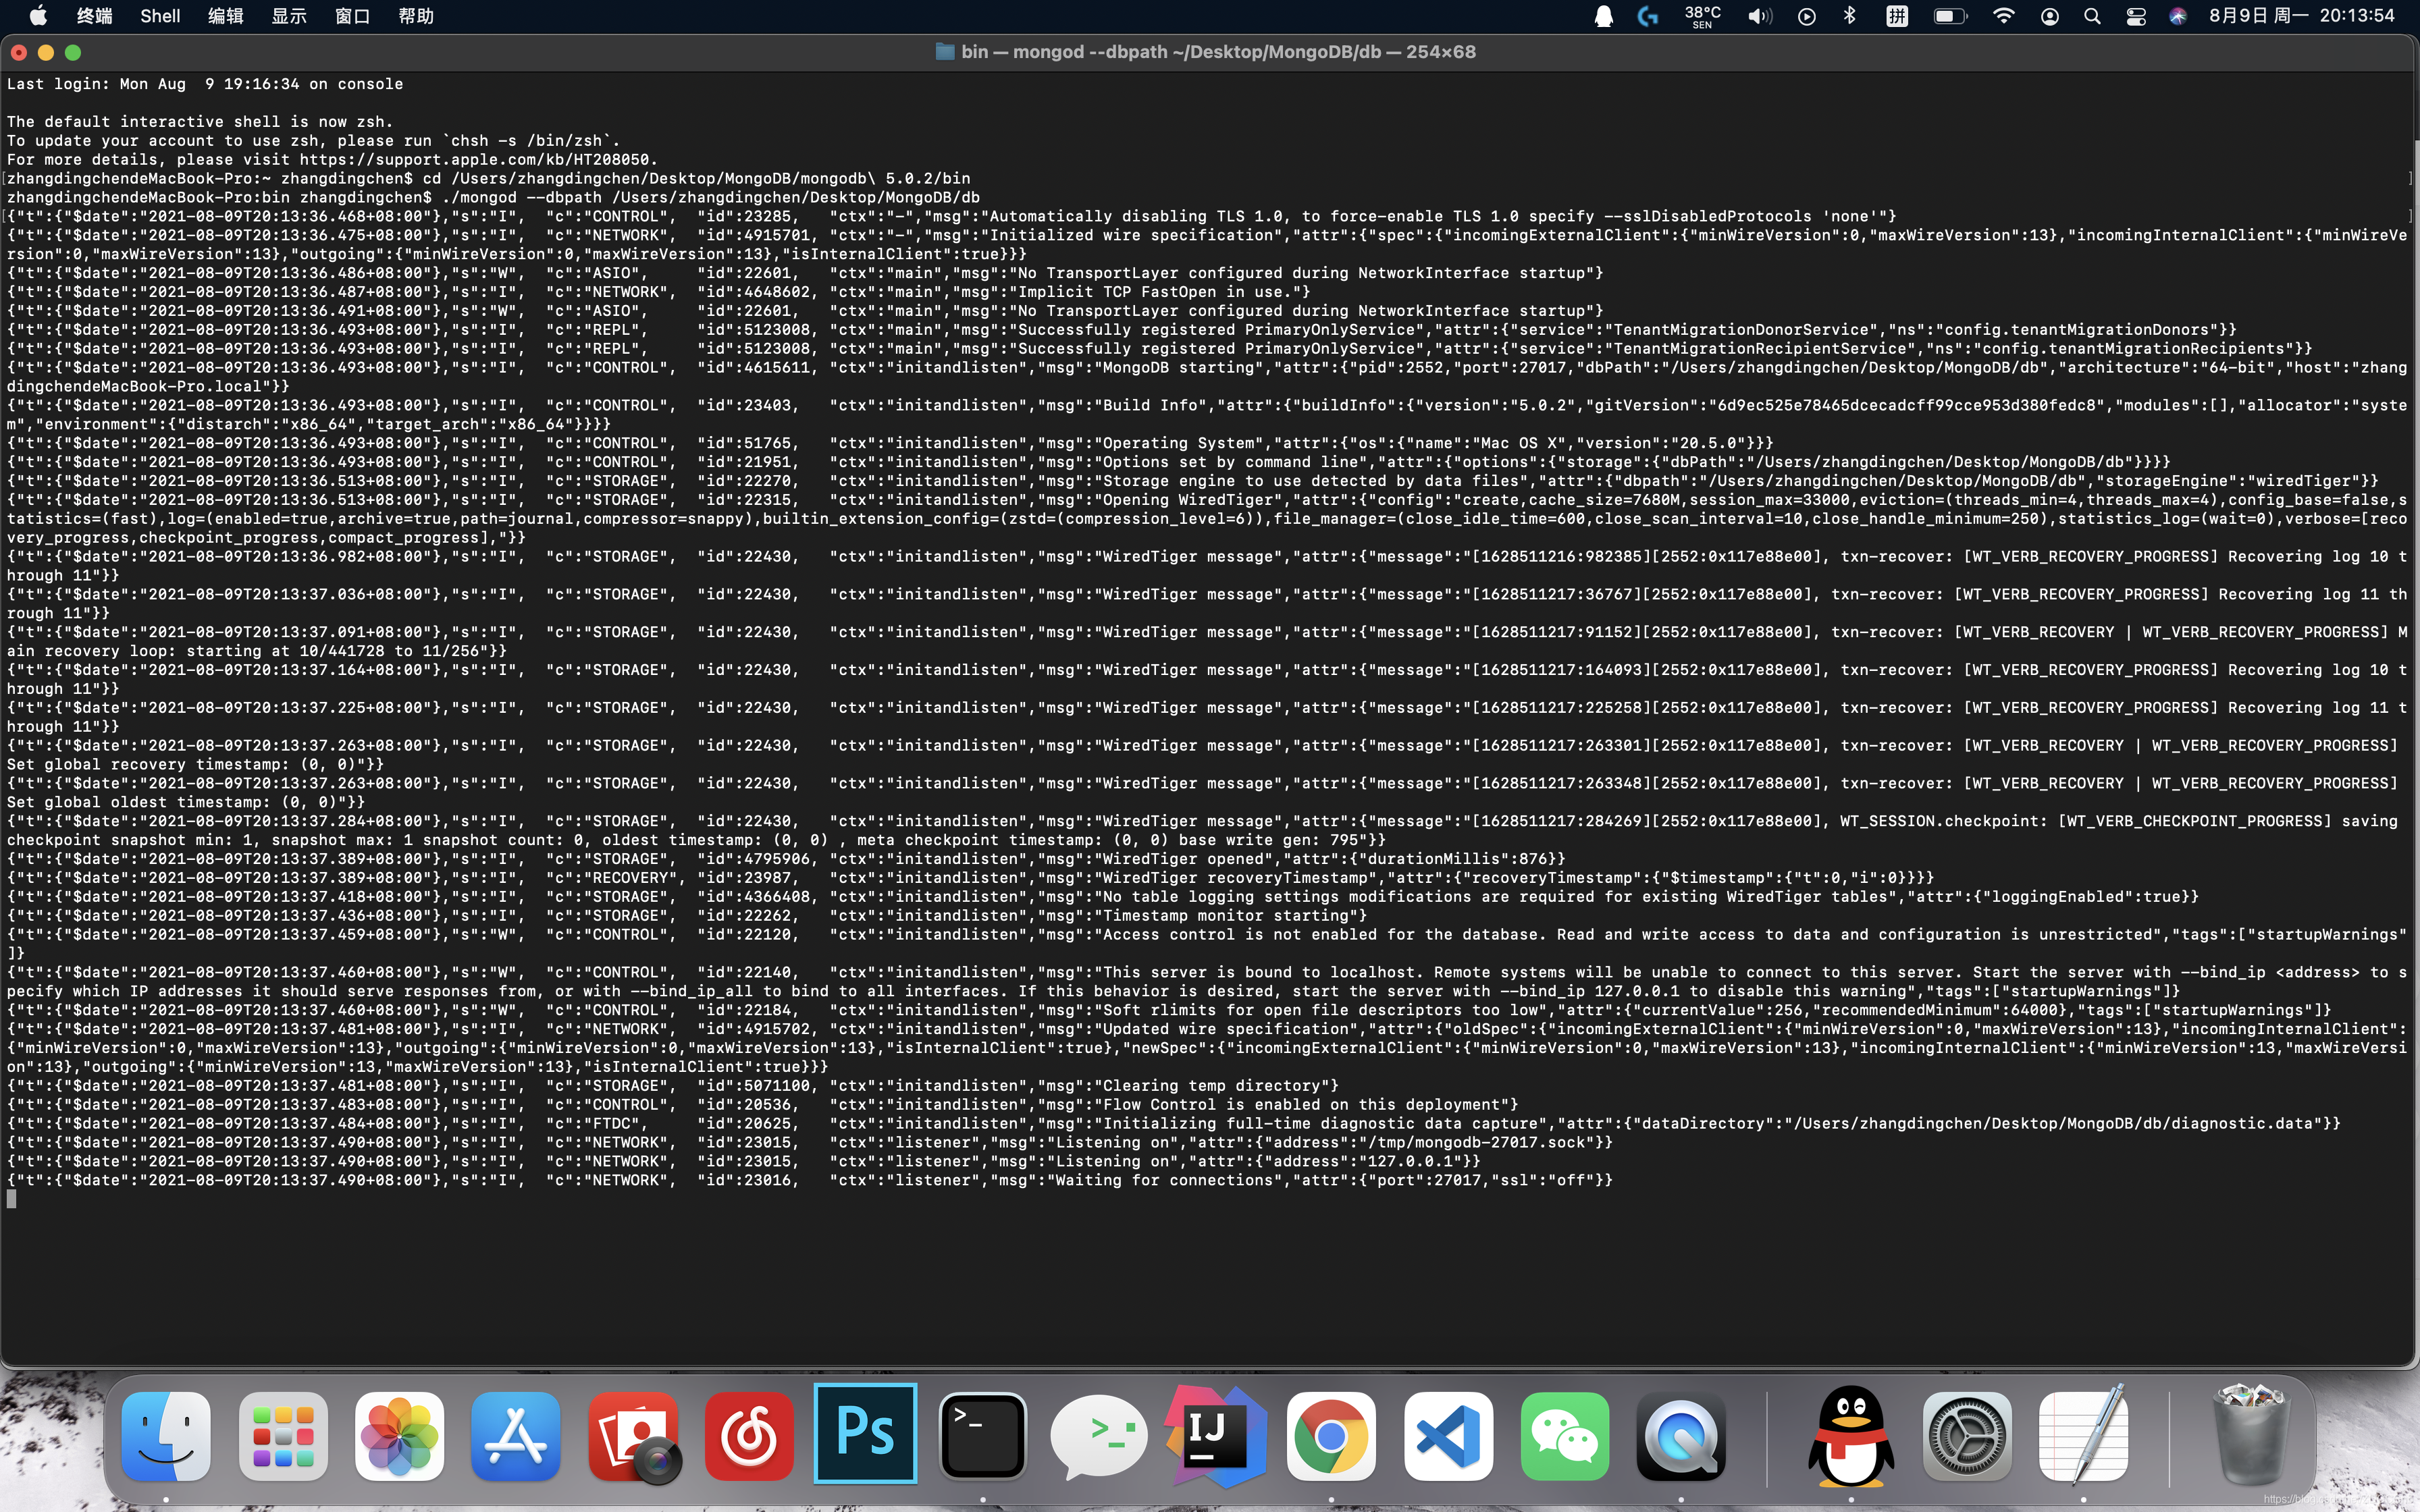The image size is (2420, 1512).
Task: Open the volume control menu
Action: click(1759, 16)
